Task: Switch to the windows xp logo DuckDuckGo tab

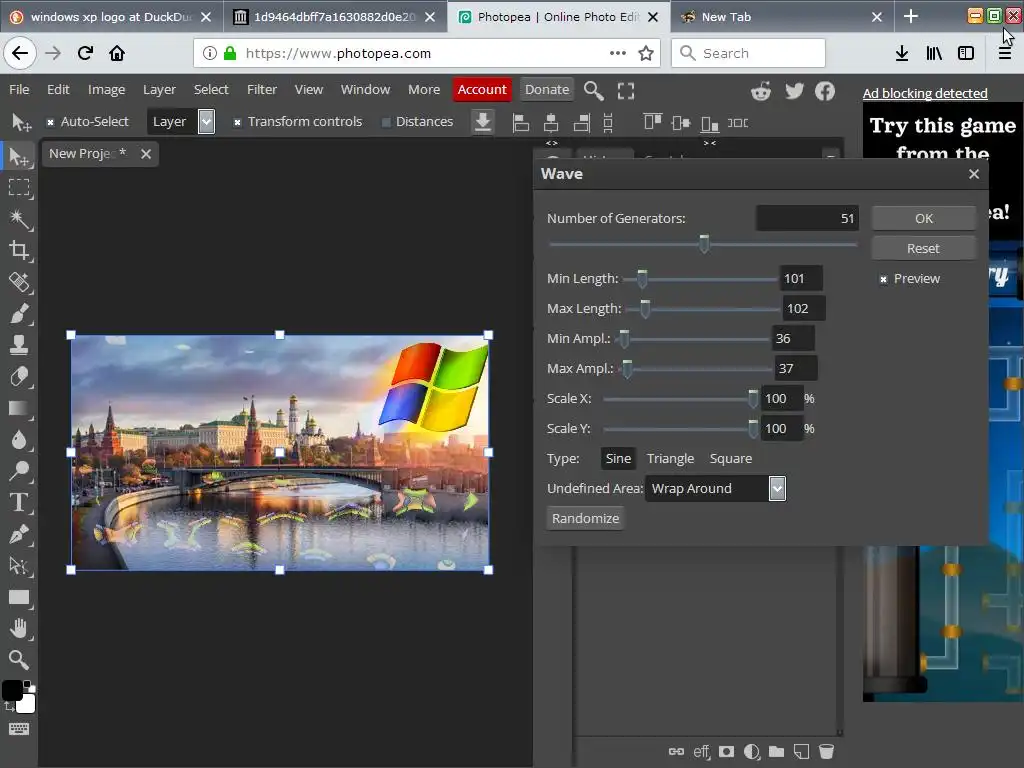Action: [x=111, y=17]
